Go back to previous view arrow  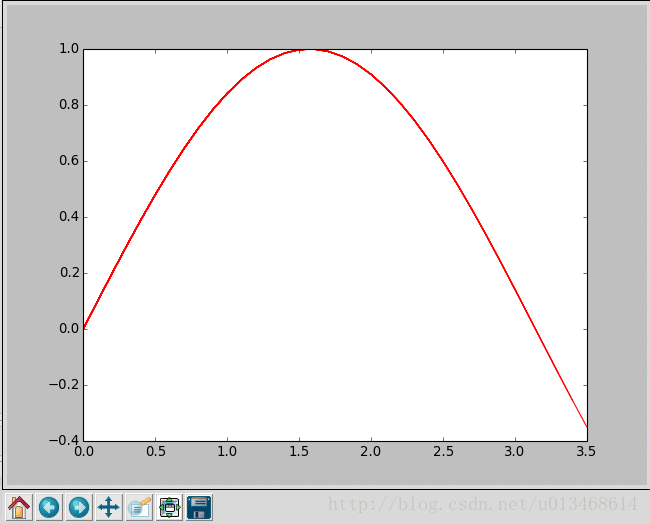point(49,507)
